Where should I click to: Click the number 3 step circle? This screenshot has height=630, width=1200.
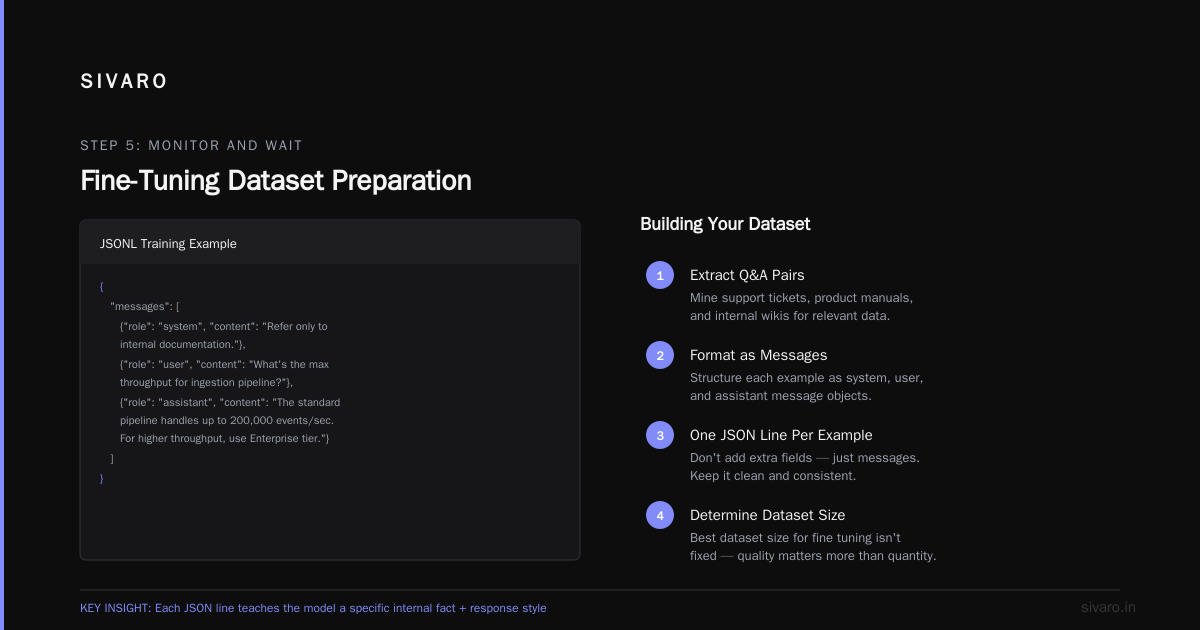coord(660,435)
